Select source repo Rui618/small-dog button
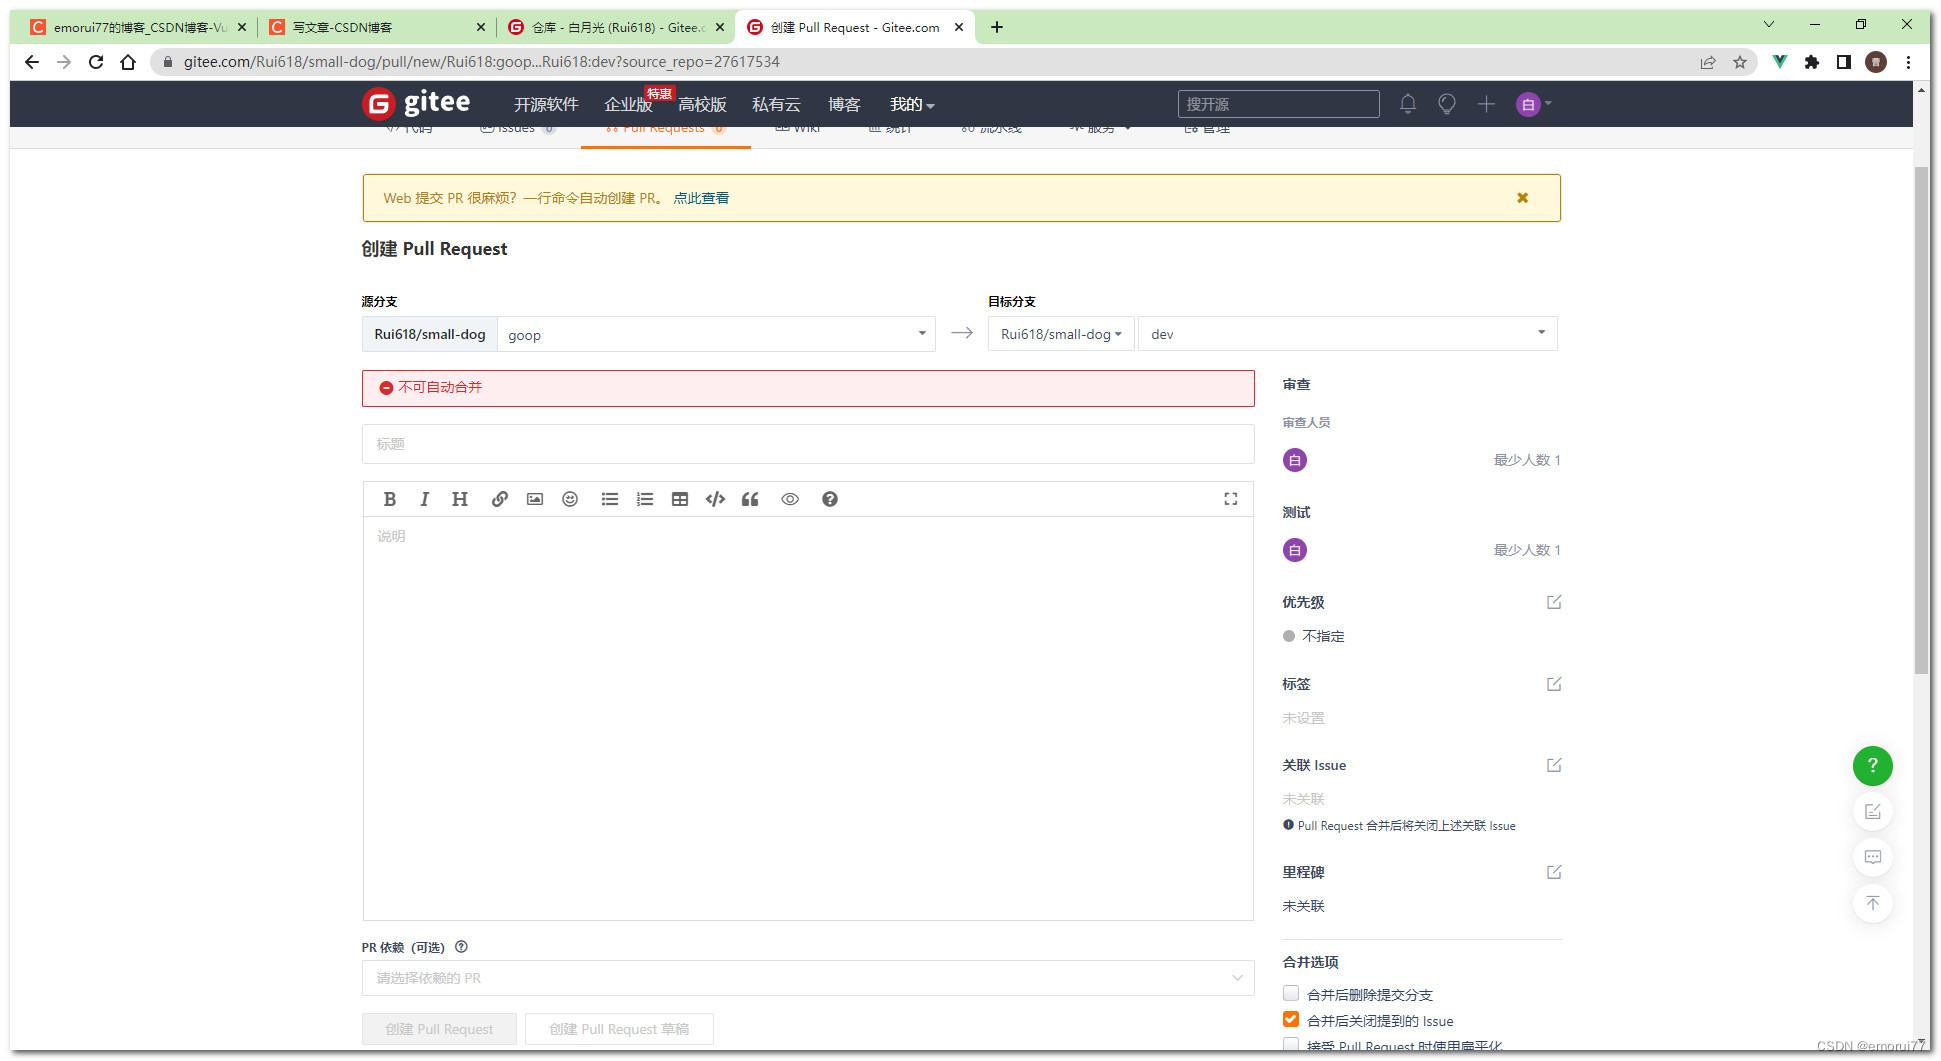Viewport: 1941px width, 1061px height. pyautogui.click(x=430, y=334)
